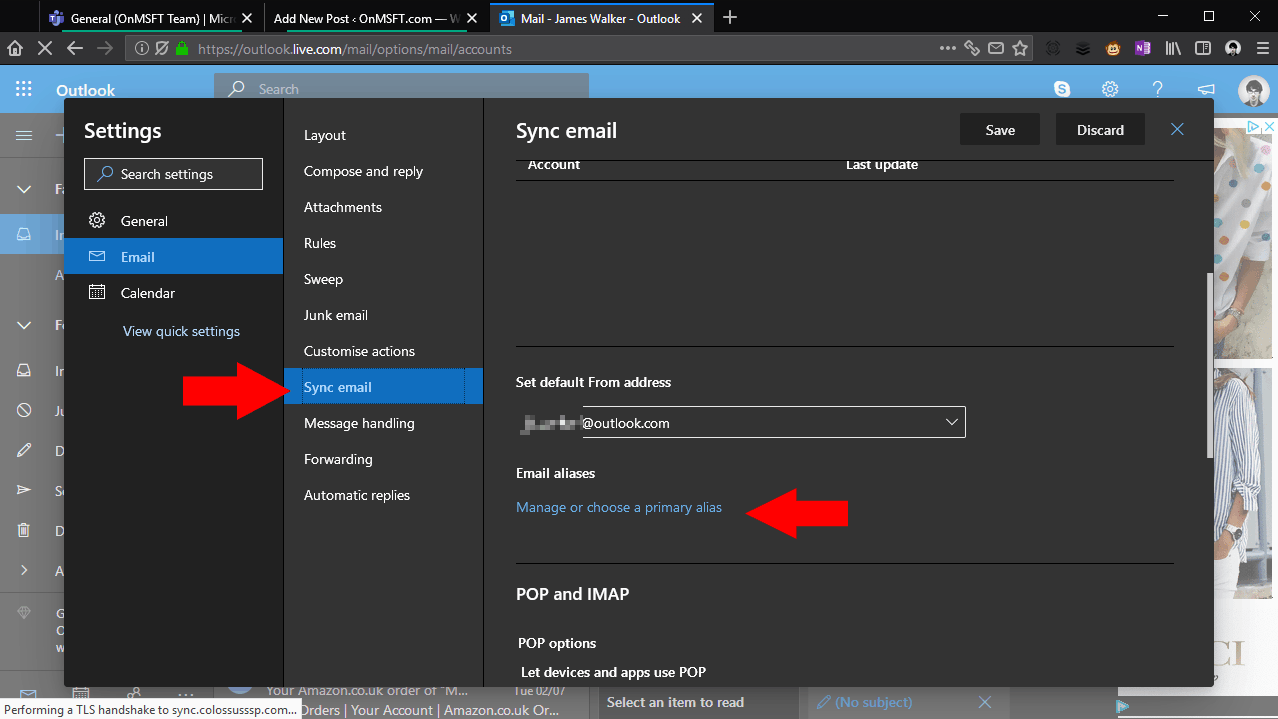Close the (No subject) draft tab
Viewport: 1278px width, 719px height.
click(985, 702)
